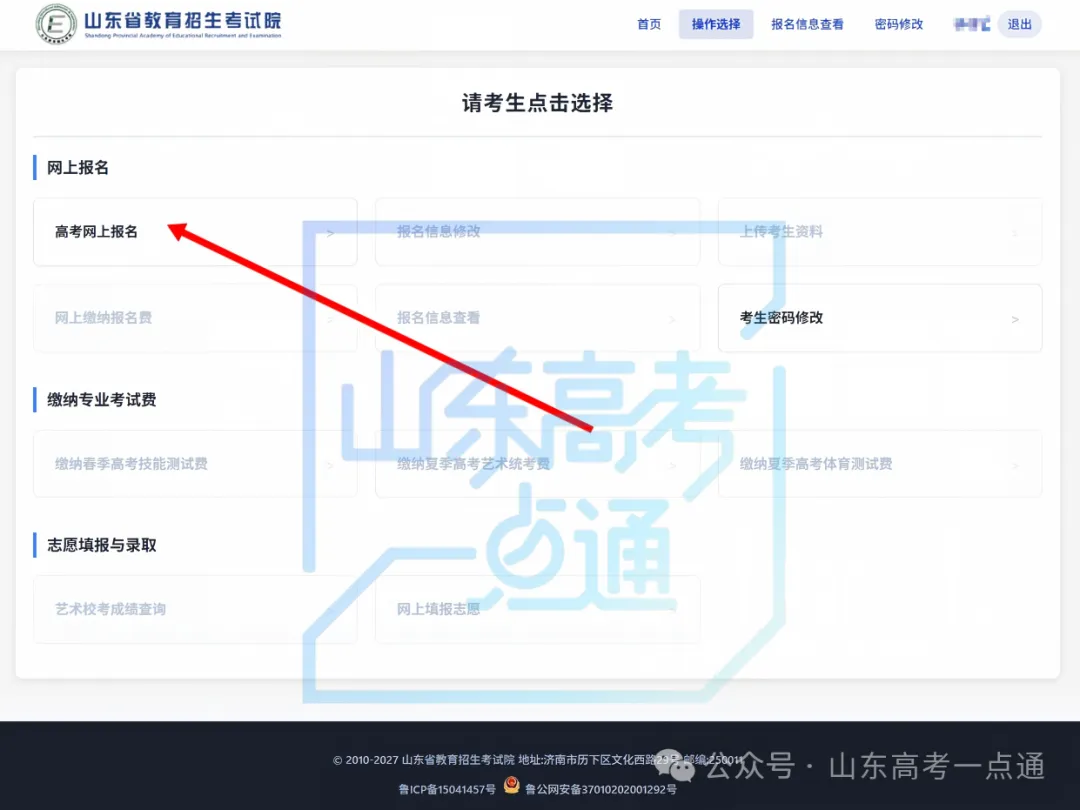The height and width of the screenshot is (810, 1080).
Task: Open the 缴纳夏季高考体育测试费 card
Action: click(880, 464)
